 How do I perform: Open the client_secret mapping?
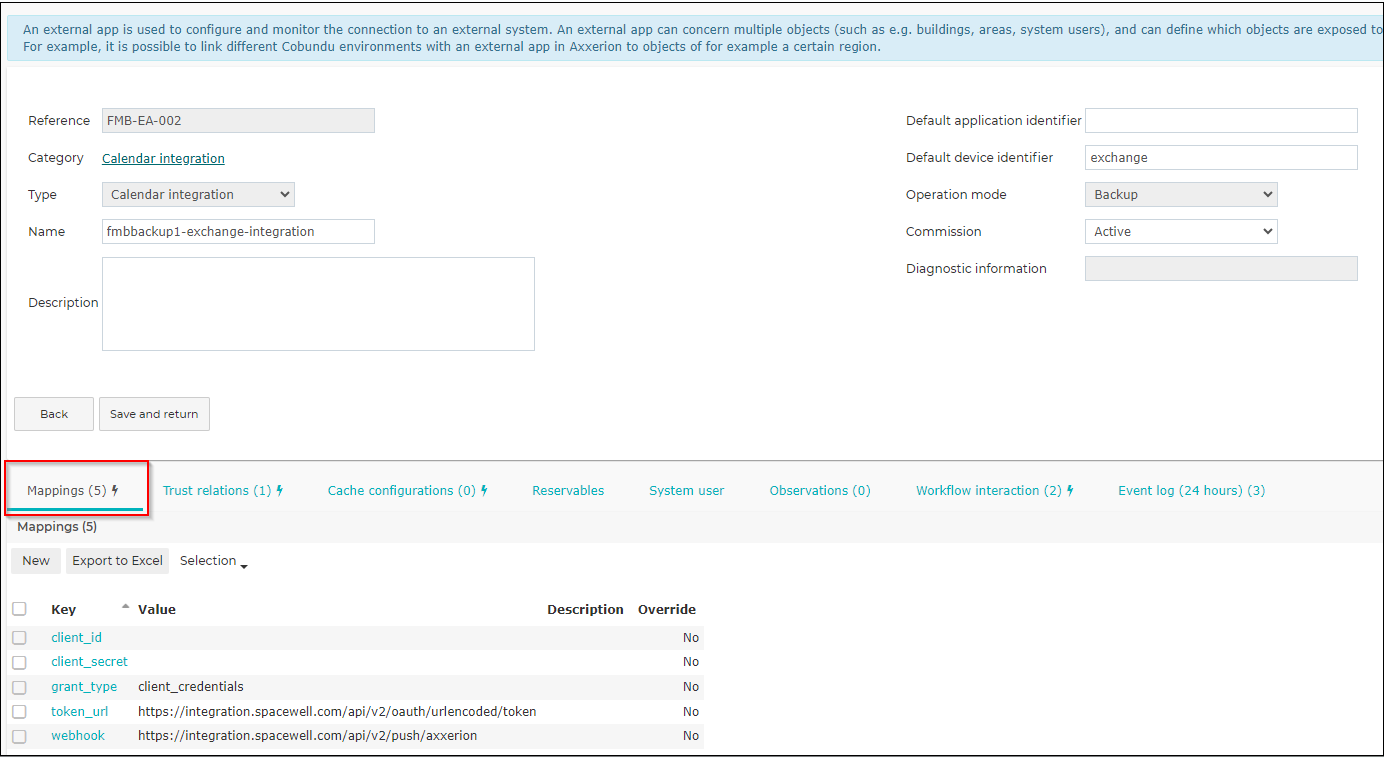pyautogui.click(x=89, y=661)
